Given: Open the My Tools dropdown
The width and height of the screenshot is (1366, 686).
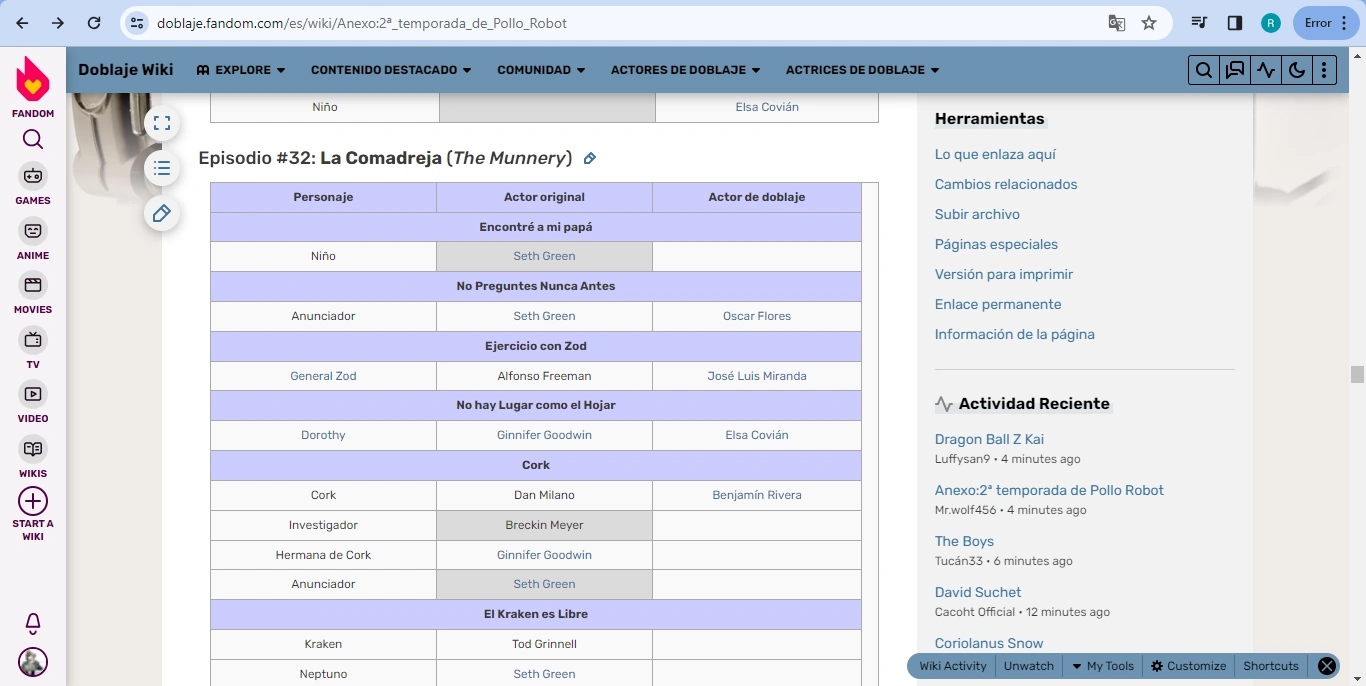Looking at the screenshot, I should [1103, 666].
